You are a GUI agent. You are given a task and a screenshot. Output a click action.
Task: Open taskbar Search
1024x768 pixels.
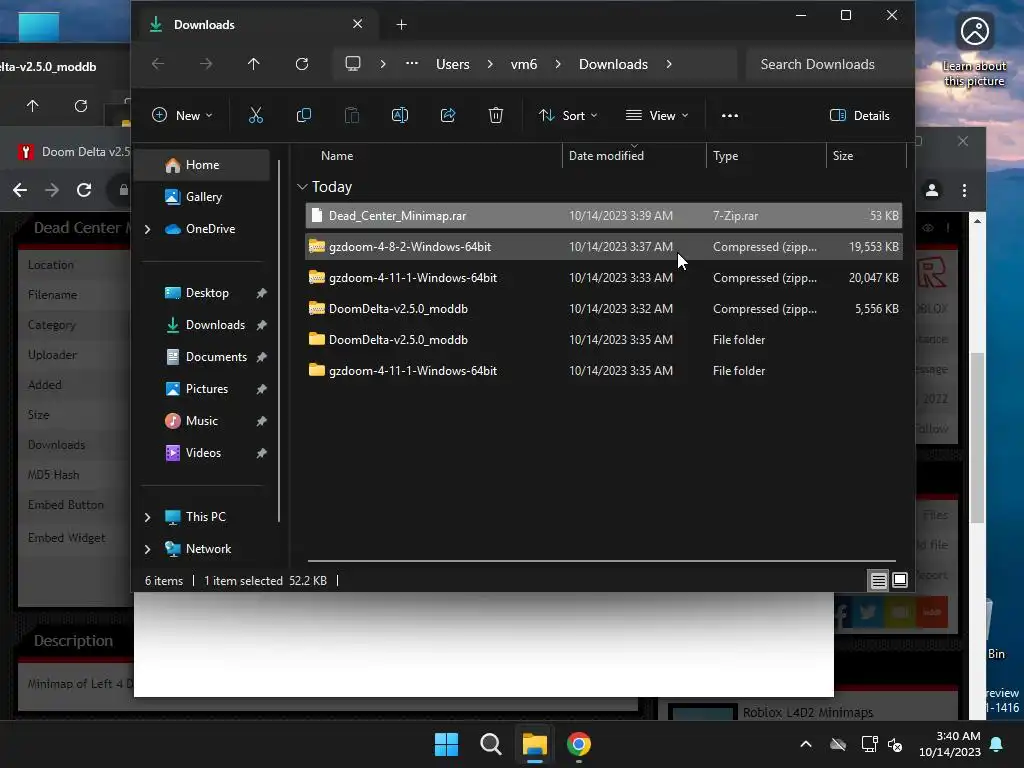490,744
